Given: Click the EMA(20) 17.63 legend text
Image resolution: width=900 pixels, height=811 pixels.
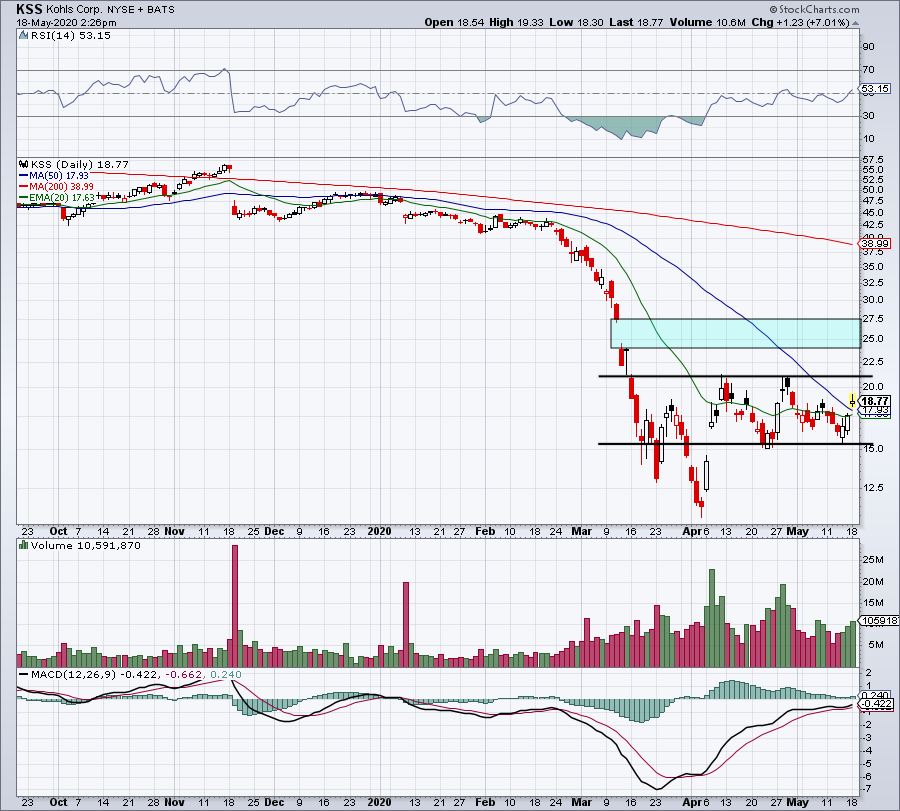Looking at the screenshot, I should (62, 197).
